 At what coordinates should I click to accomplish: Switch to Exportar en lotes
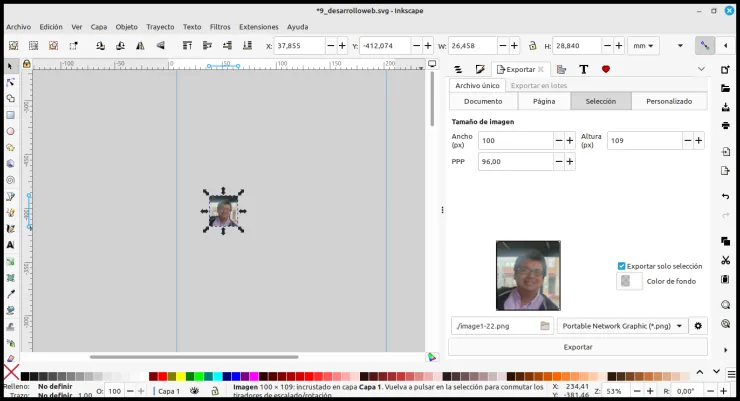[x=538, y=85]
